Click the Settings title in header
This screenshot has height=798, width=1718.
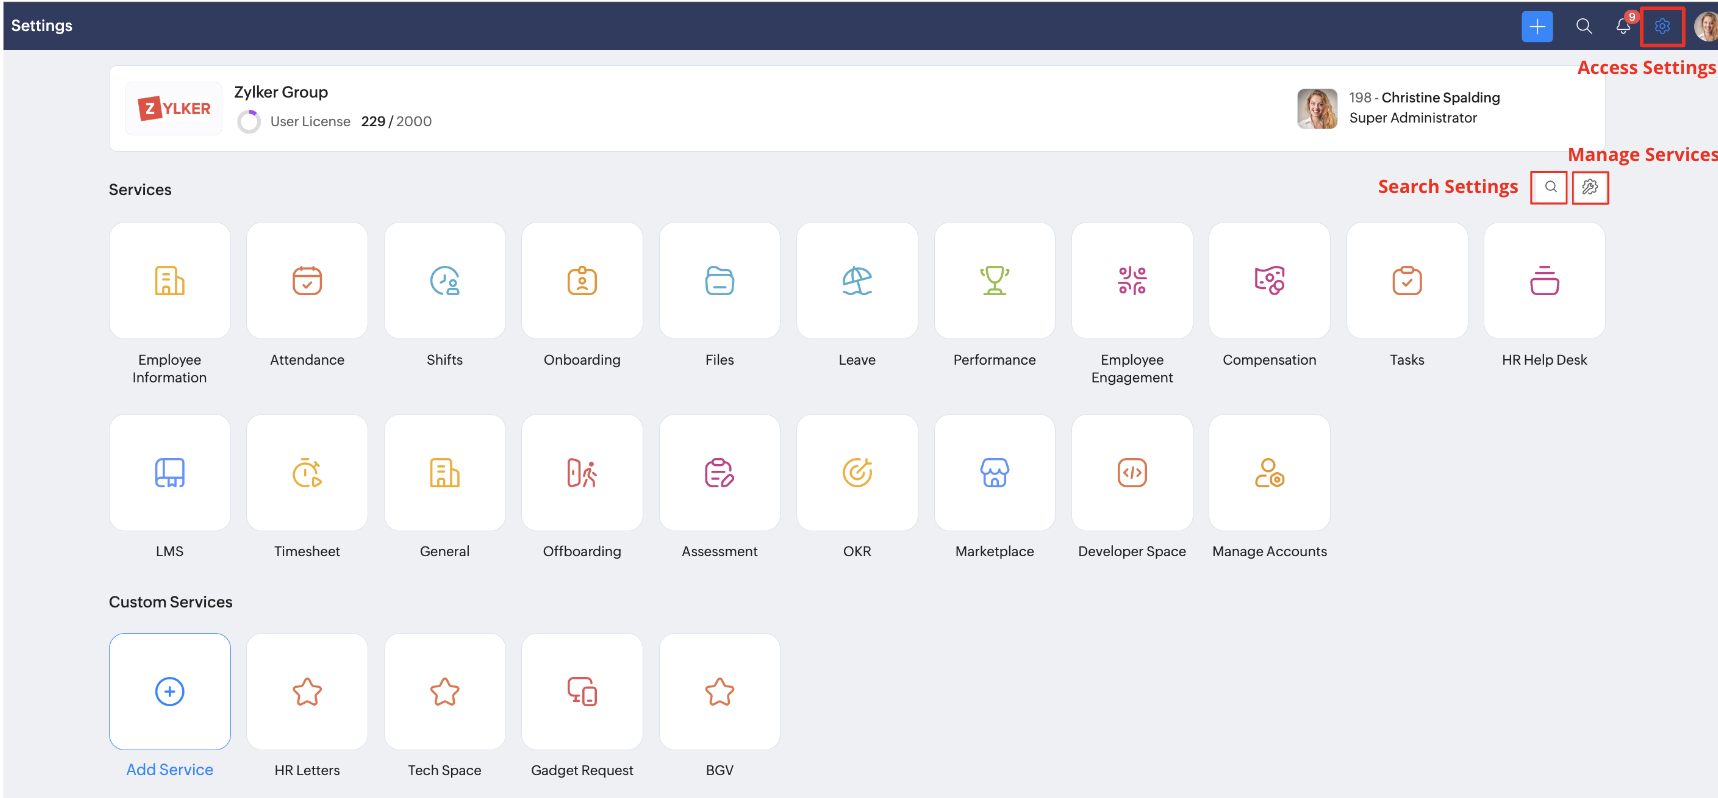click(x=42, y=26)
